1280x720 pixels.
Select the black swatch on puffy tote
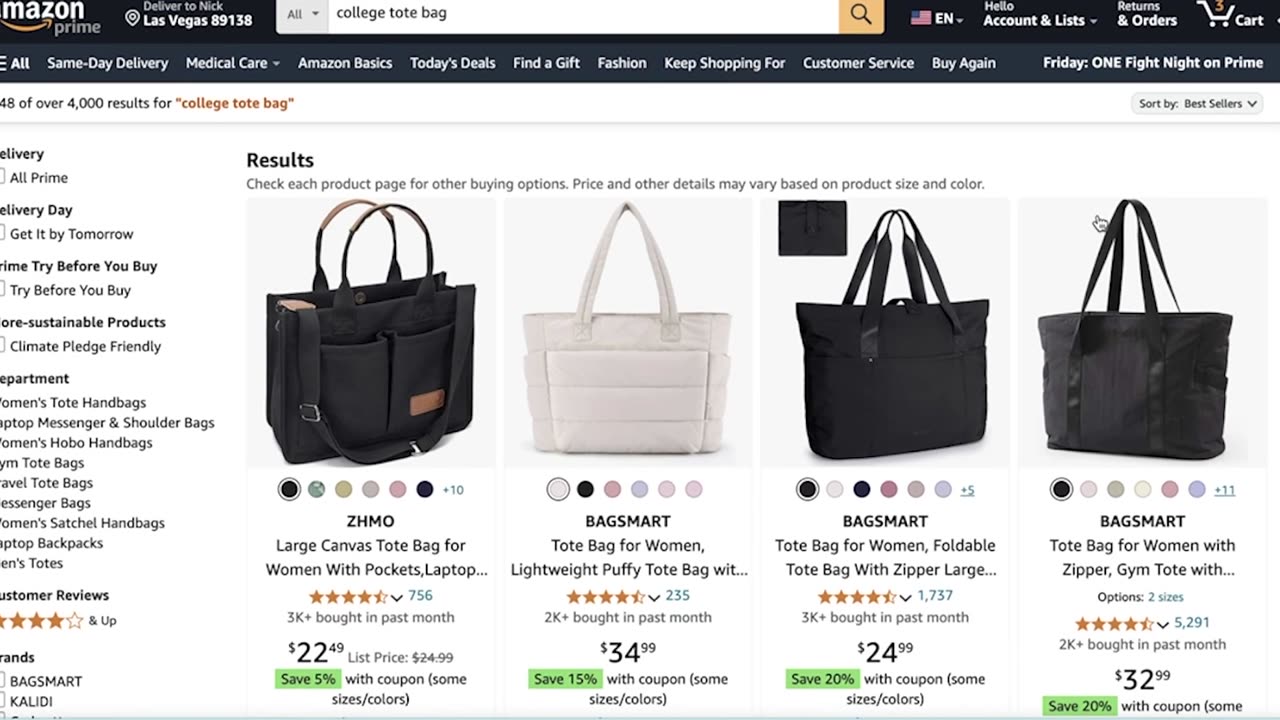coord(586,489)
